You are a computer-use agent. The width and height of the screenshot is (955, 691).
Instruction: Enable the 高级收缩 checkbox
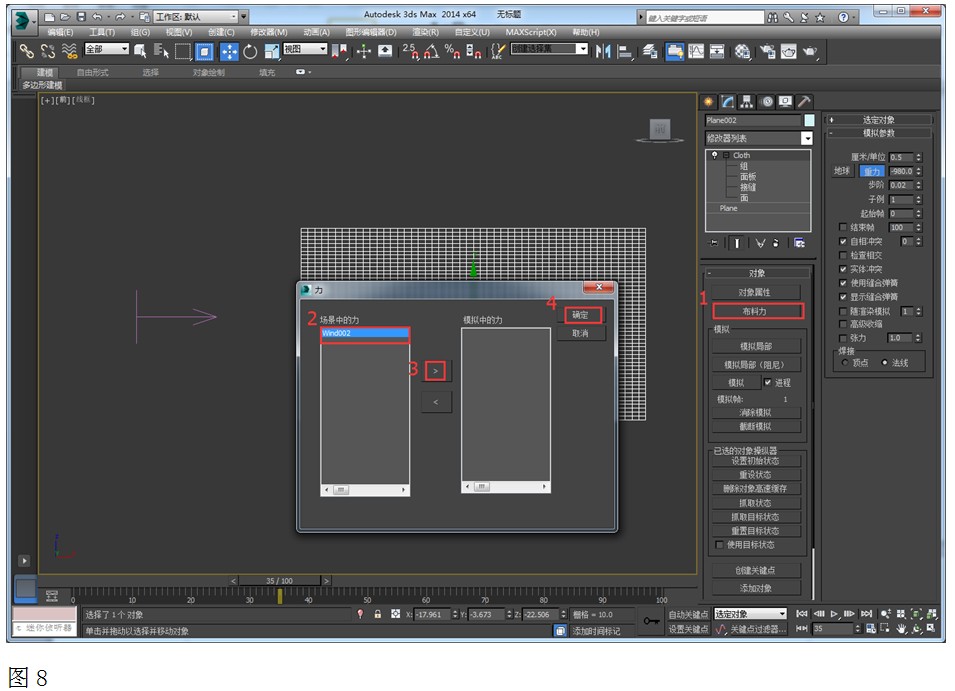[843, 324]
